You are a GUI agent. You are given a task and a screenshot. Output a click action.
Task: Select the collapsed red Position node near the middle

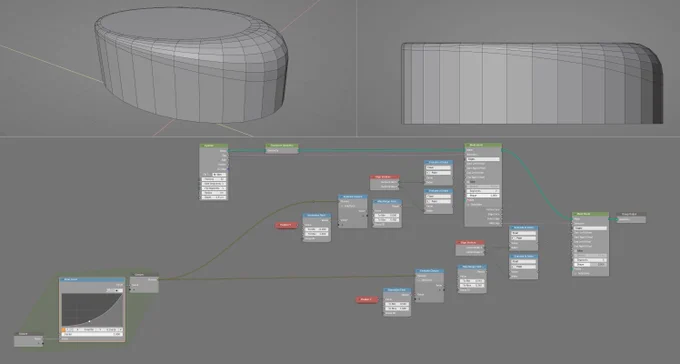coord(287,225)
